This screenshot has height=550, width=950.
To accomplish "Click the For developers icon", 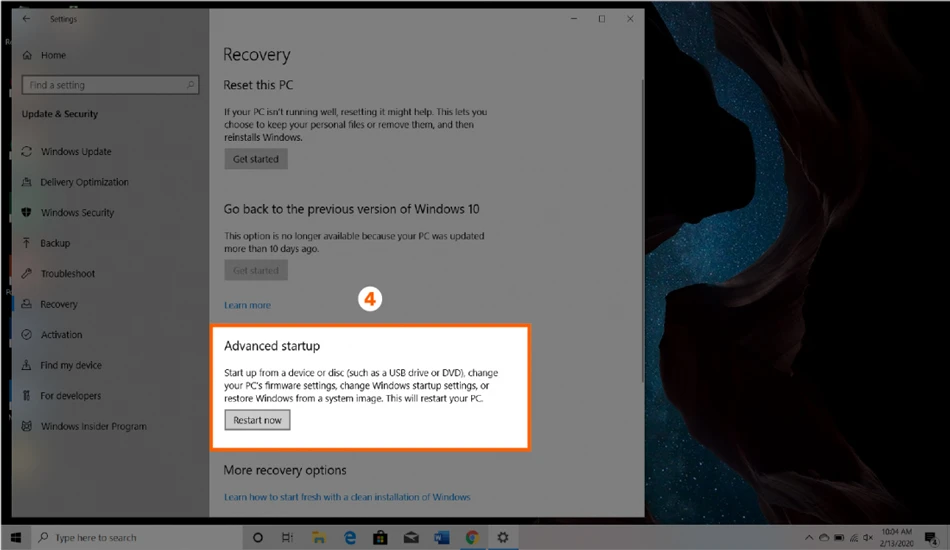I will point(27,396).
